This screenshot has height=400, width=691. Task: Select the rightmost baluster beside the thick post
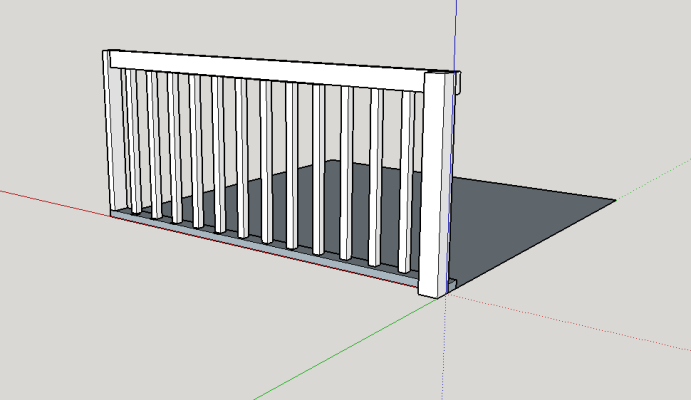point(406,181)
